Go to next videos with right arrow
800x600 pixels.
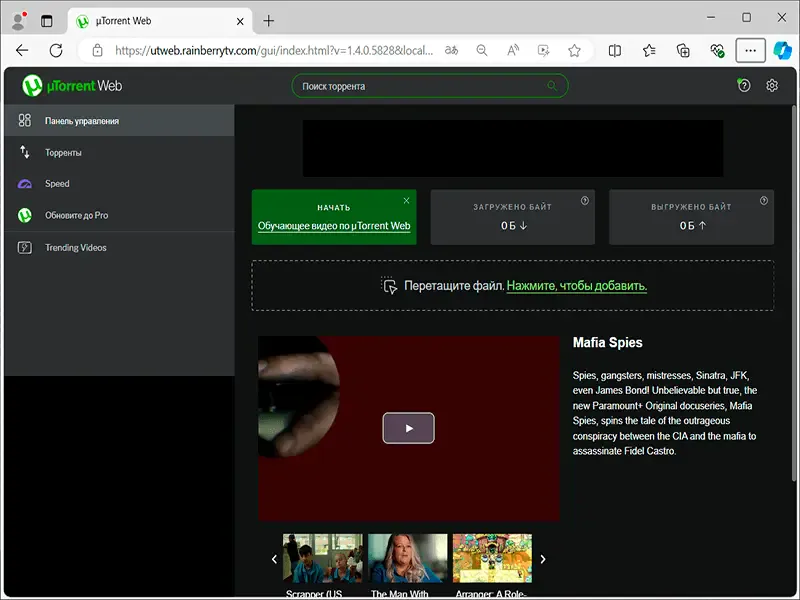point(543,559)
